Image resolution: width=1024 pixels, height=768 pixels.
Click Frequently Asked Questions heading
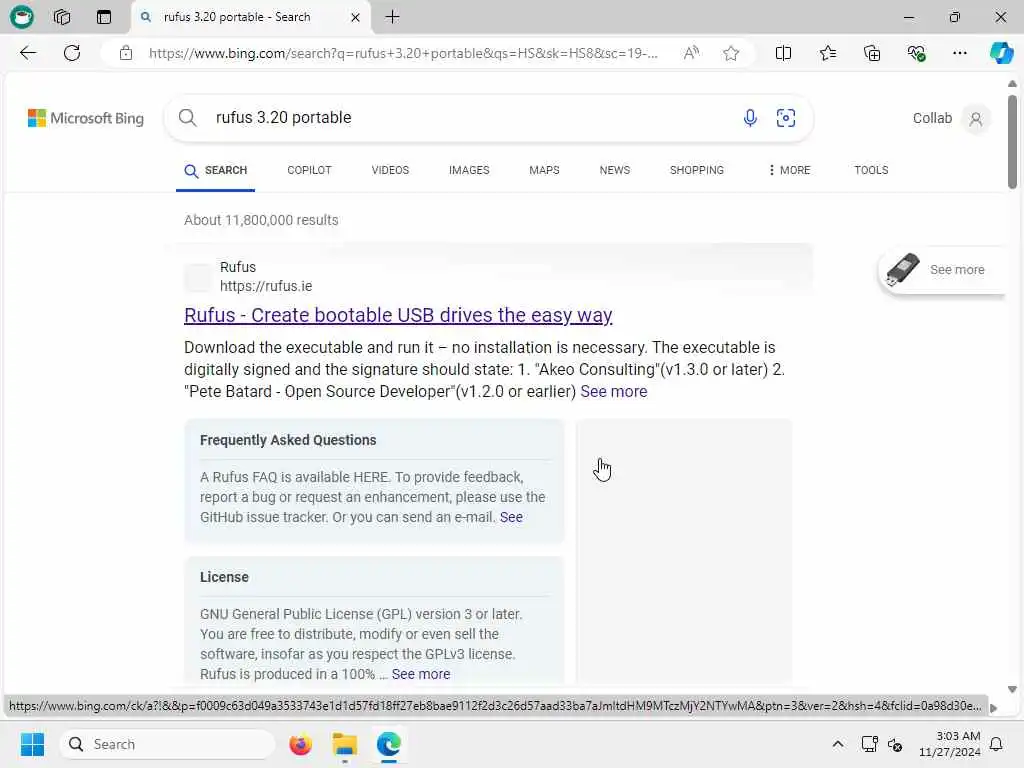click(x=288, y=440)
